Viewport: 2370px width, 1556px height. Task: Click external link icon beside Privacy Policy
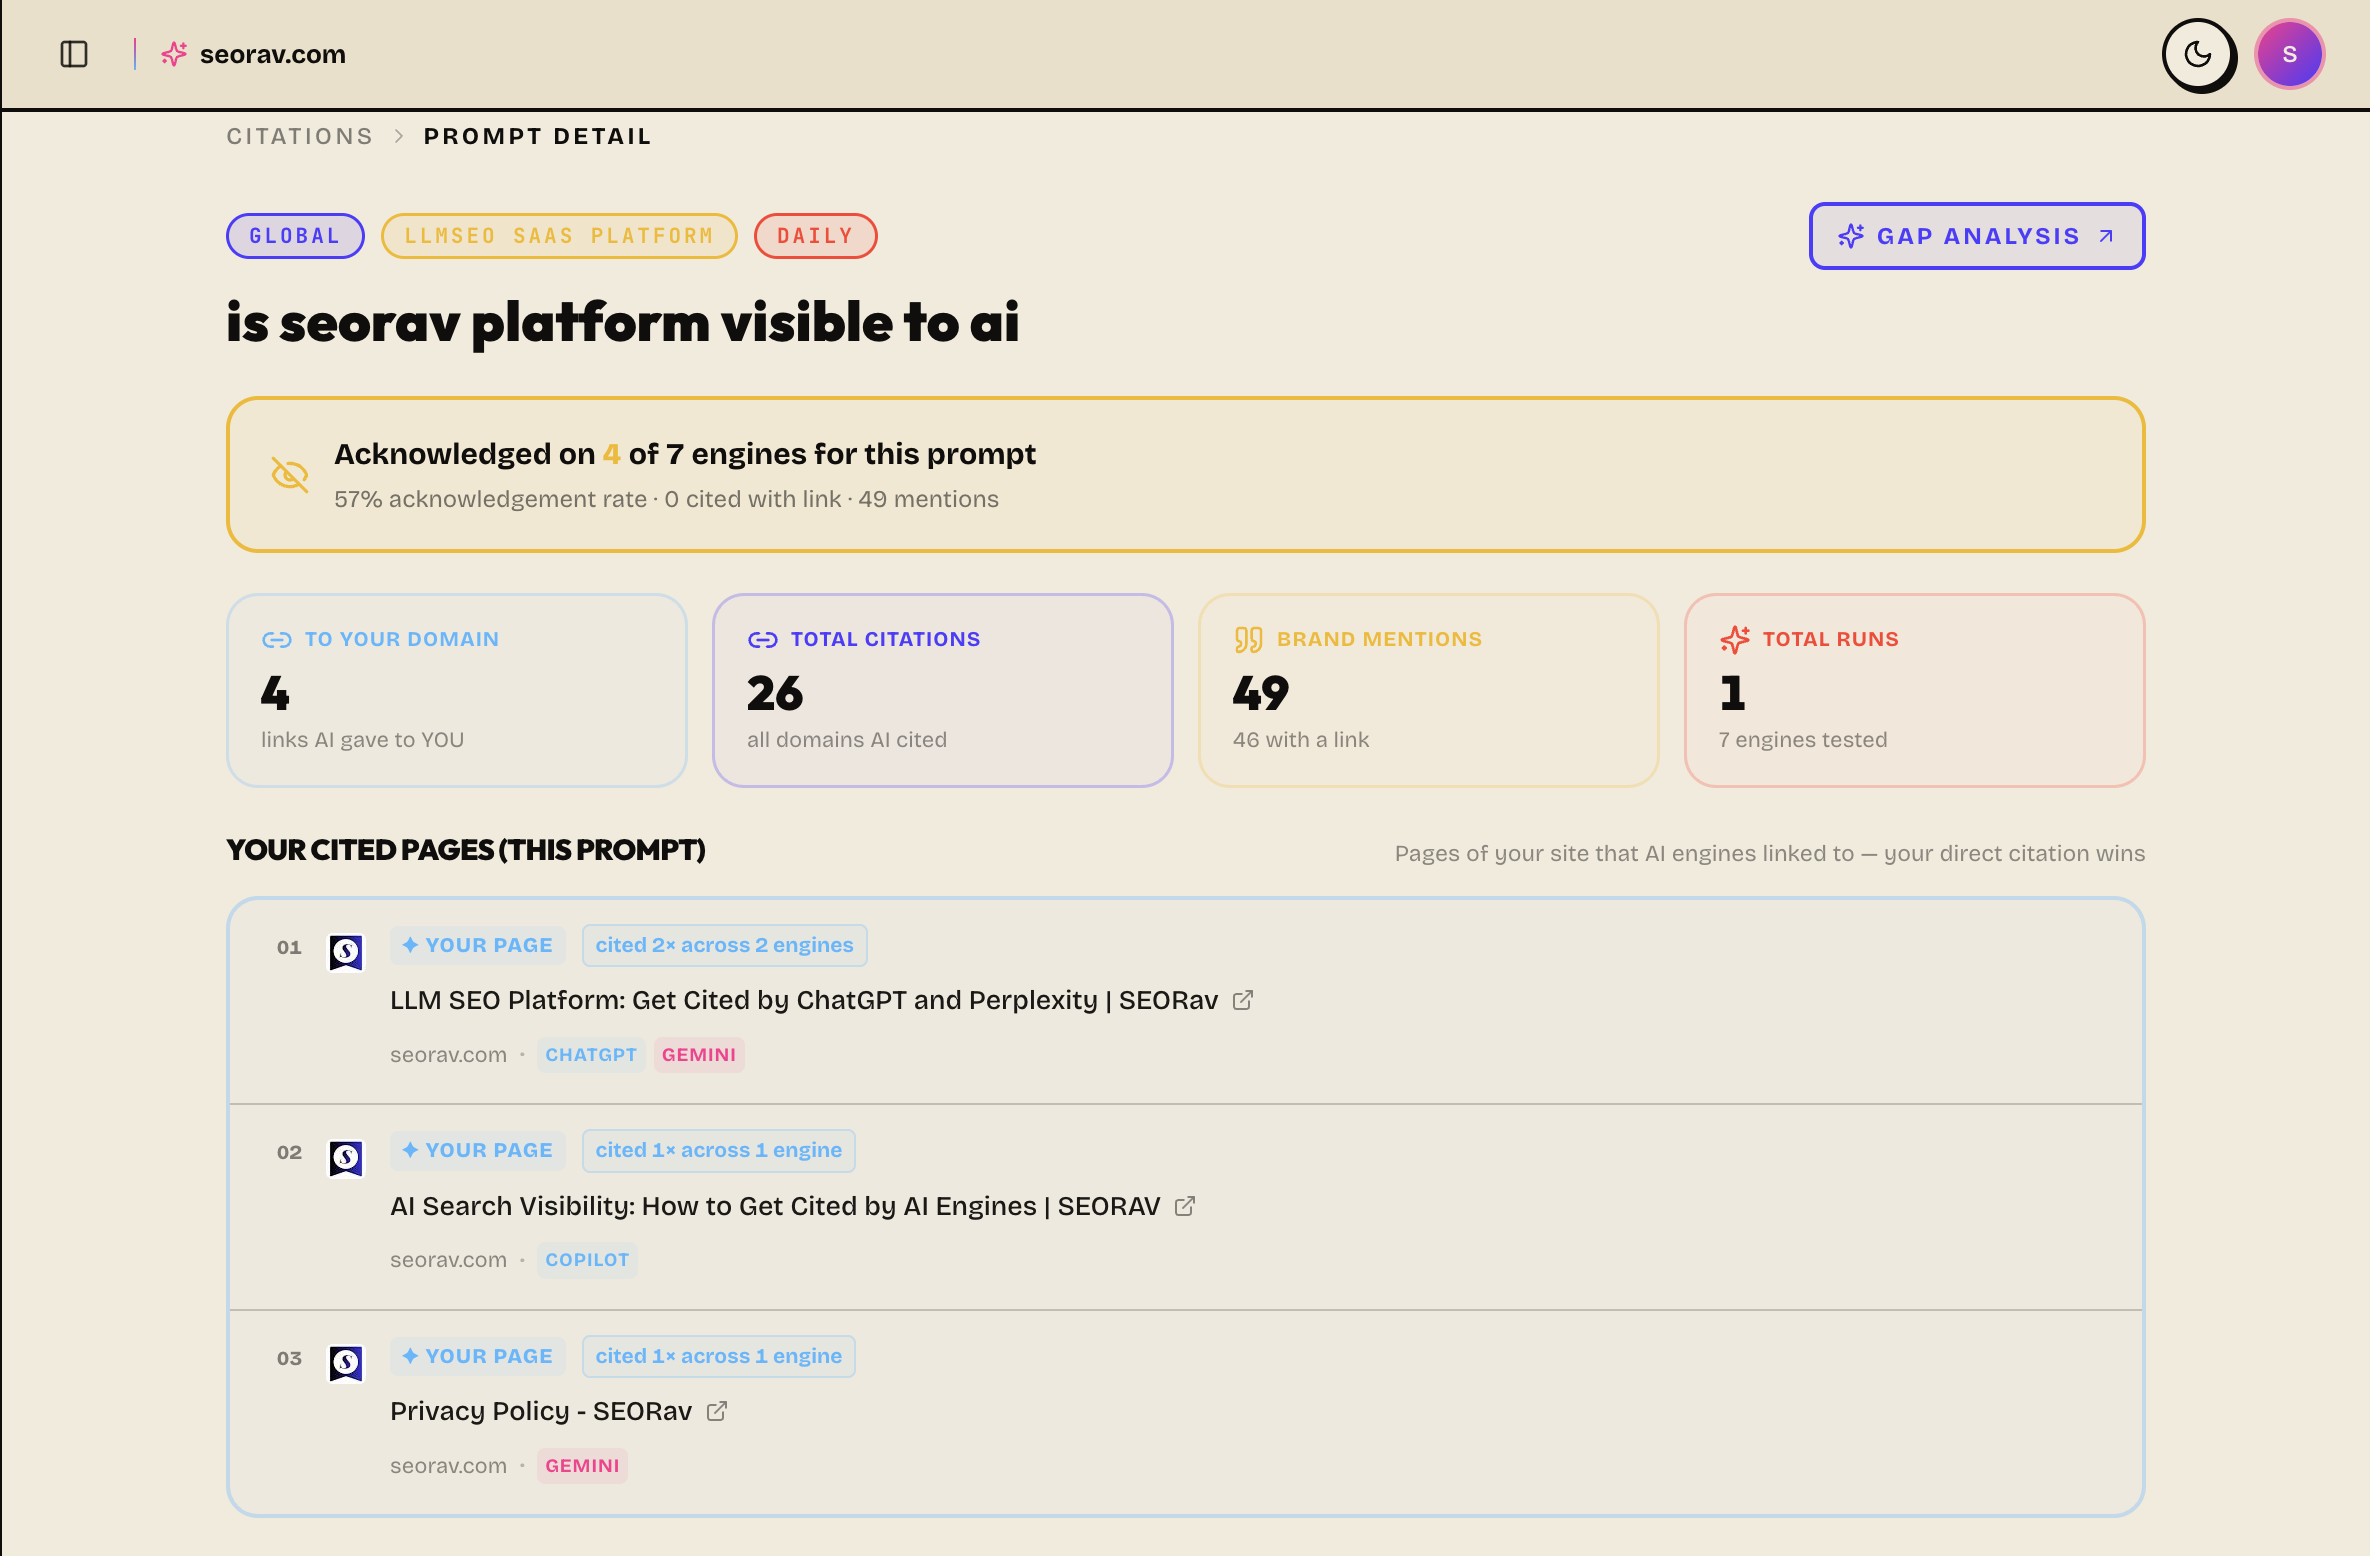717,1411
